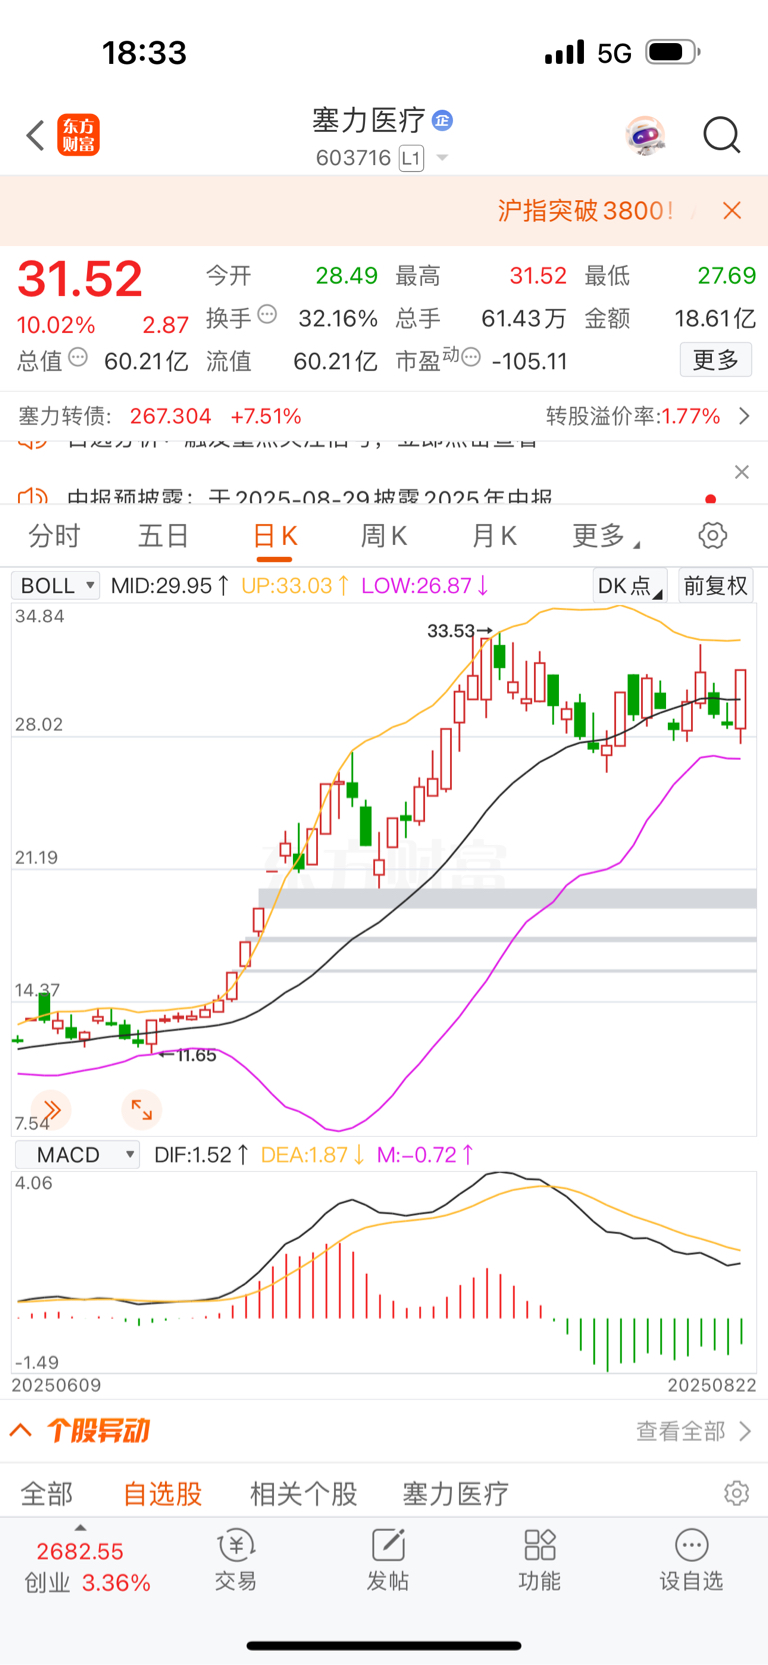This screenshot has height=1665, width=768.
Task: Tap the 20250822 end date label
Action: point(712,1385)
